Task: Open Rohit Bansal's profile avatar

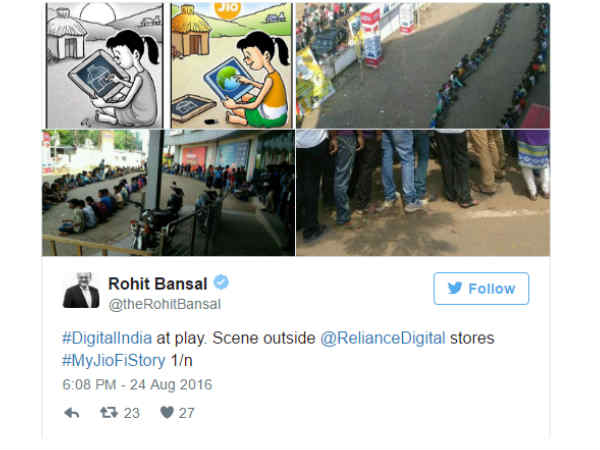Action: pyautogui.click(x=81, y=290)
